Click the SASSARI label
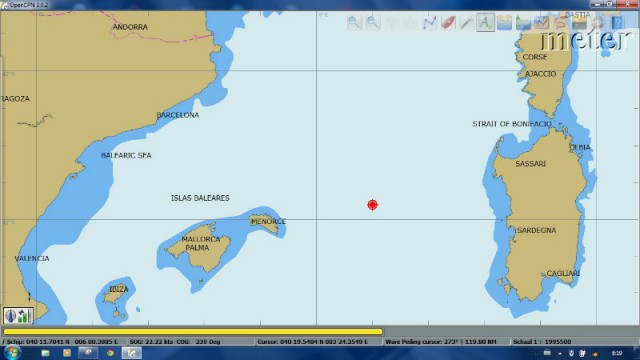This screenshot has width=640, height=360. tap(530, 164)
